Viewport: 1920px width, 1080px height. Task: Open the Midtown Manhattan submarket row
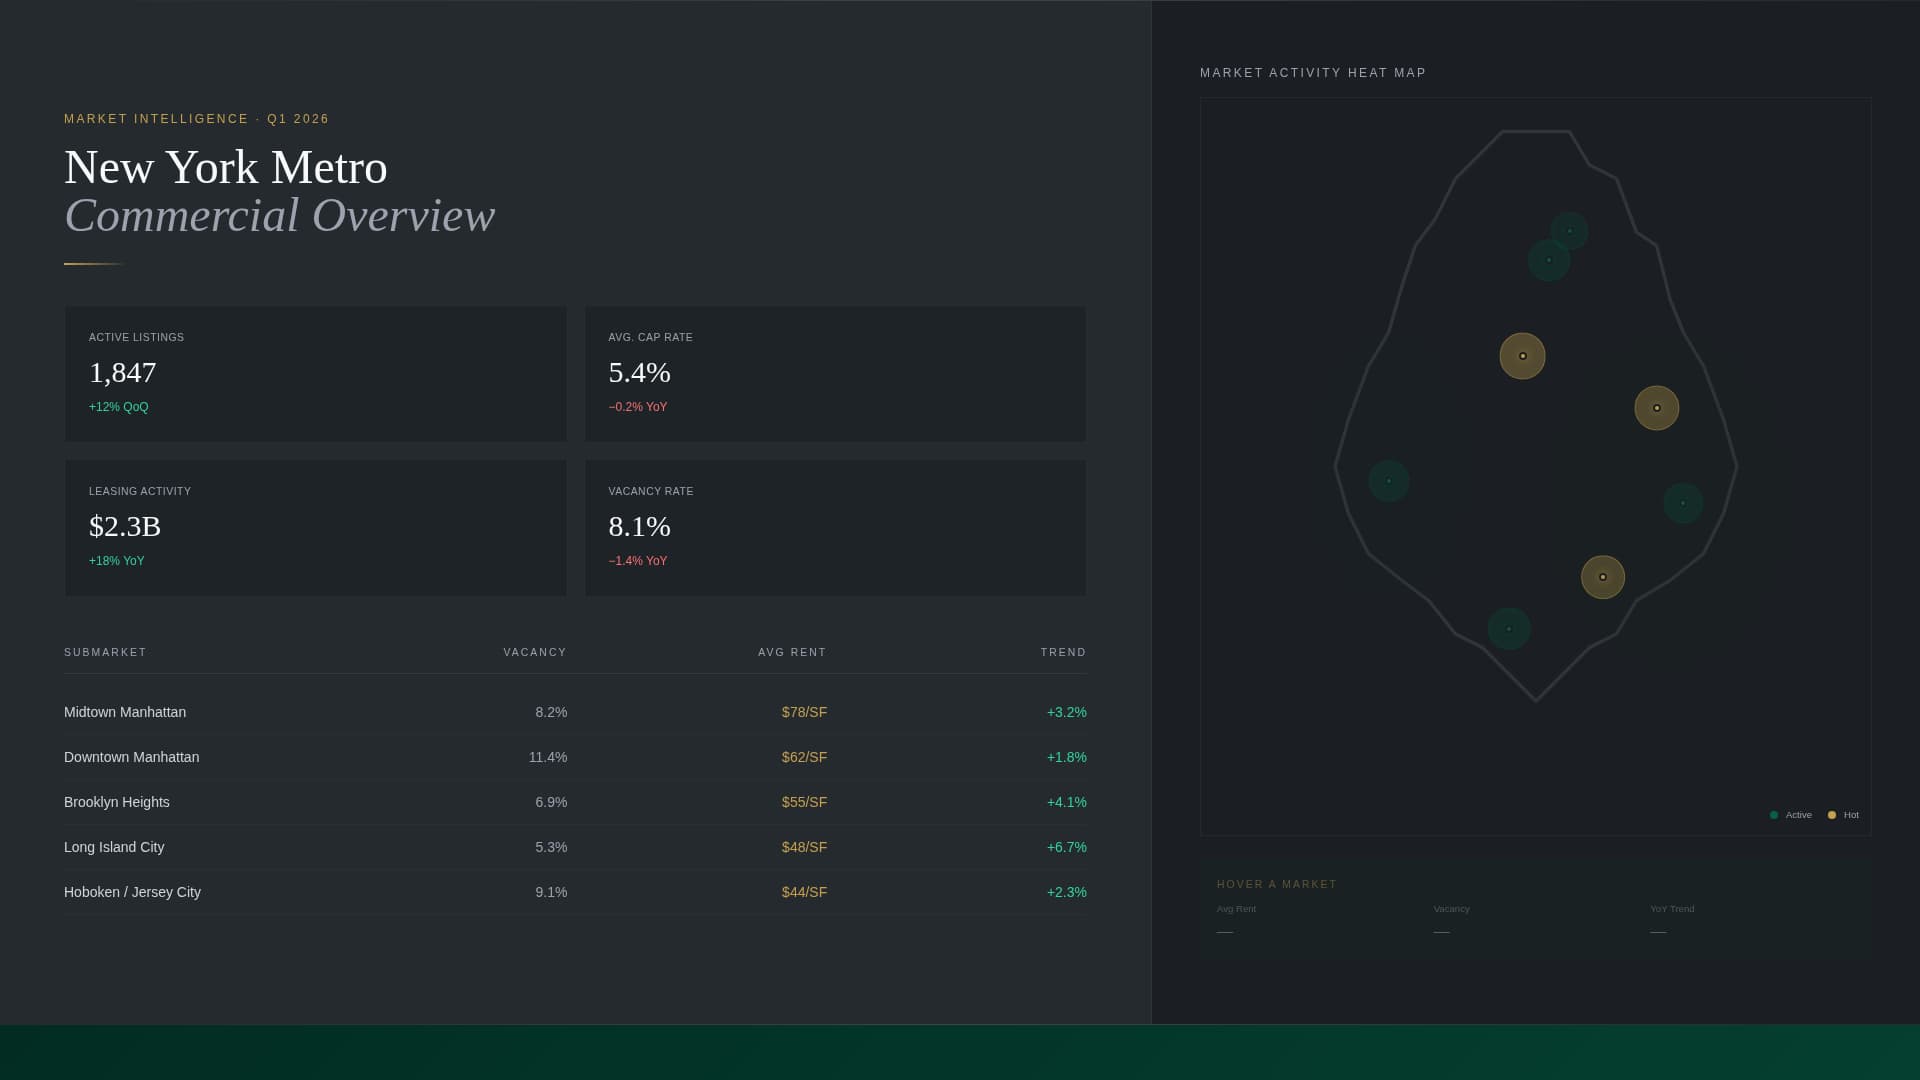point(575,712)
